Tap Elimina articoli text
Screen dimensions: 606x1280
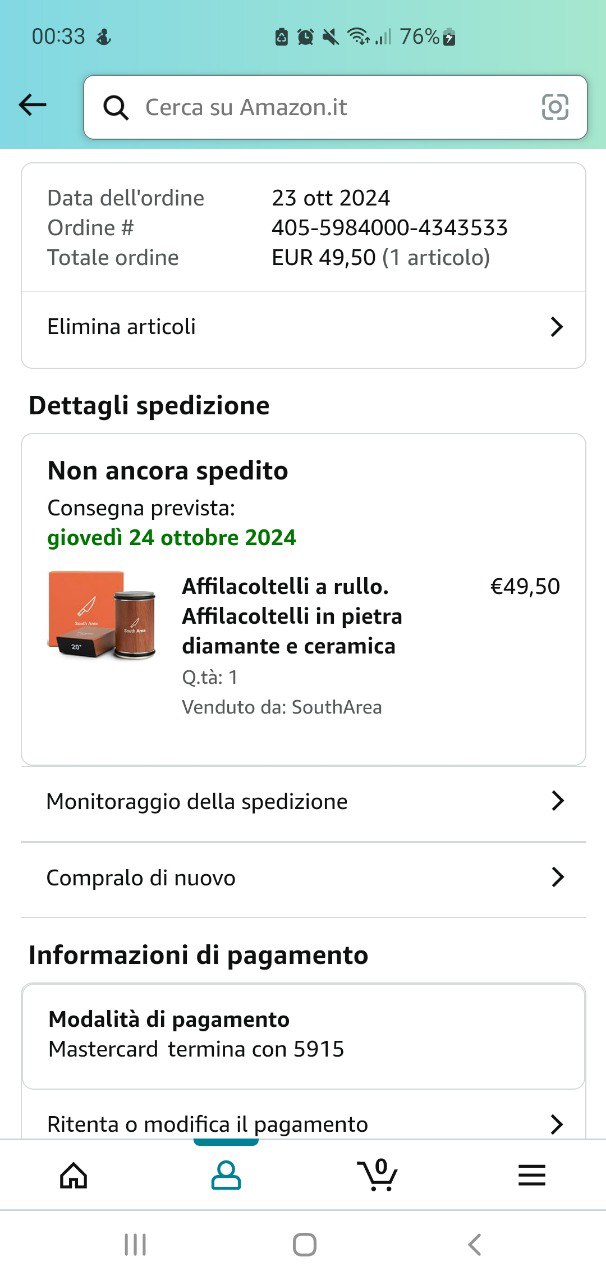coord(121,327)
